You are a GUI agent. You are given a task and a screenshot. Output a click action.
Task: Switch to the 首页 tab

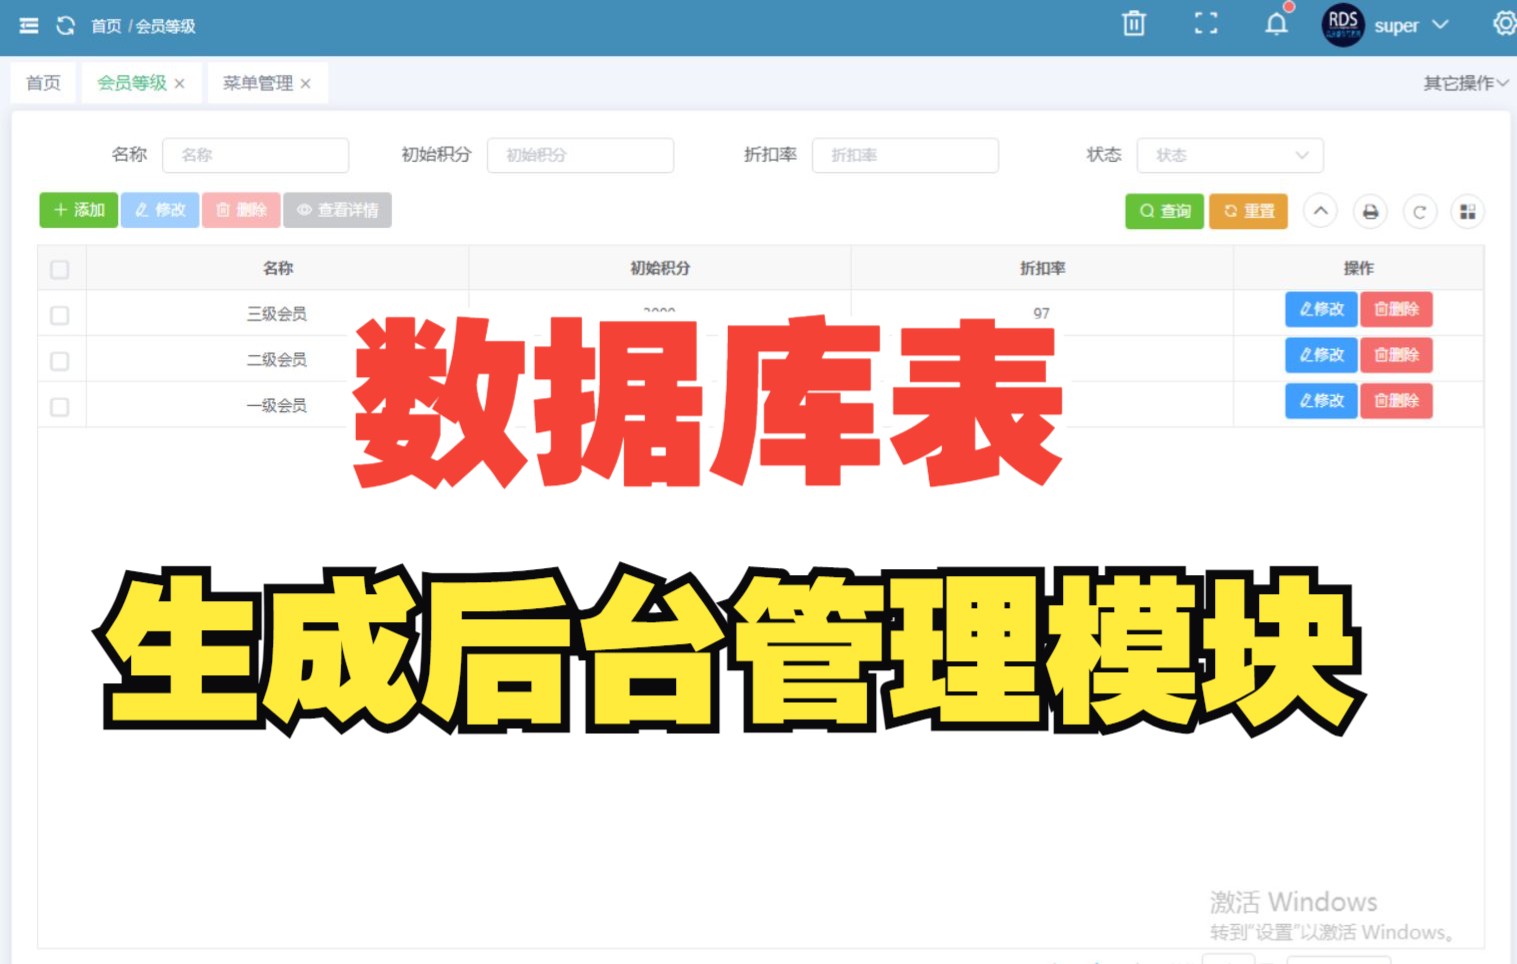[43, 83]
